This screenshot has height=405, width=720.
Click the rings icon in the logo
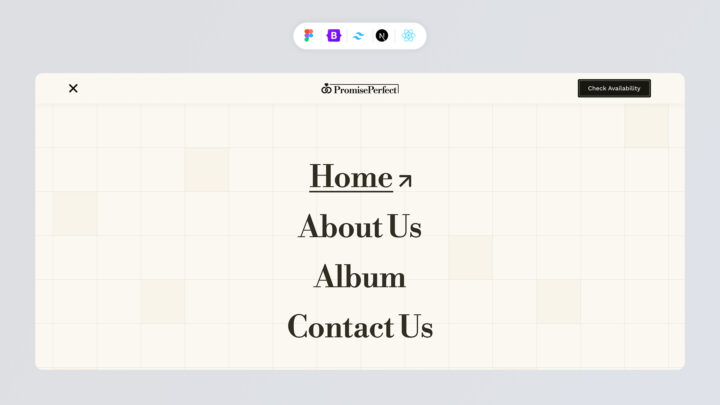[326, 89]
